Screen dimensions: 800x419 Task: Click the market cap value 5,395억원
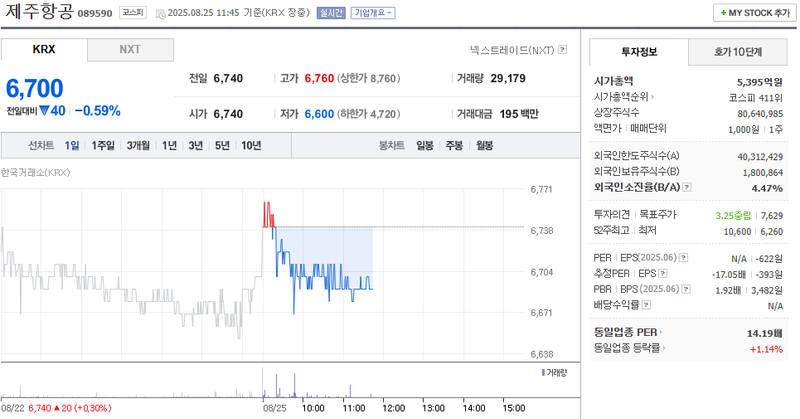[x=760, y=82]
